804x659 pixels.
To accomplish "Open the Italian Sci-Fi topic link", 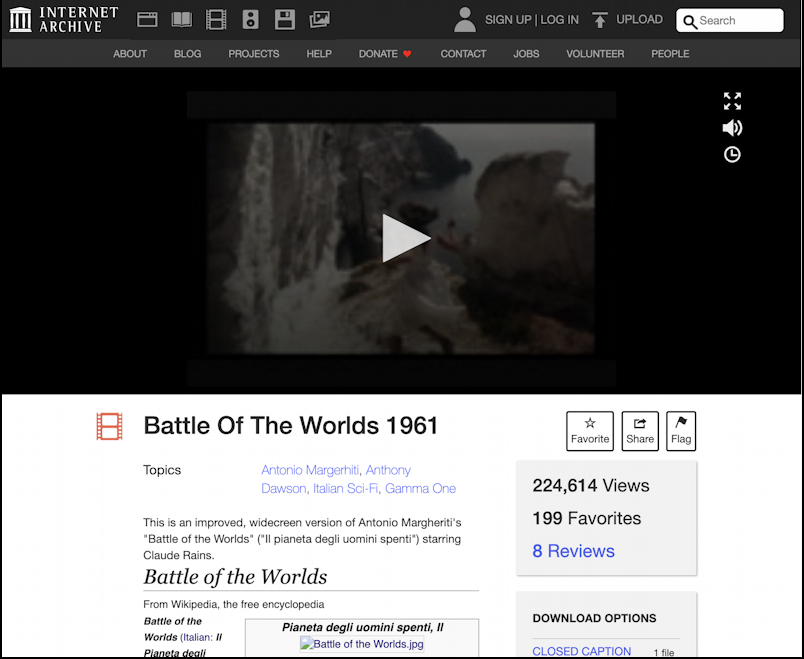I will click(x=345, y=489).
